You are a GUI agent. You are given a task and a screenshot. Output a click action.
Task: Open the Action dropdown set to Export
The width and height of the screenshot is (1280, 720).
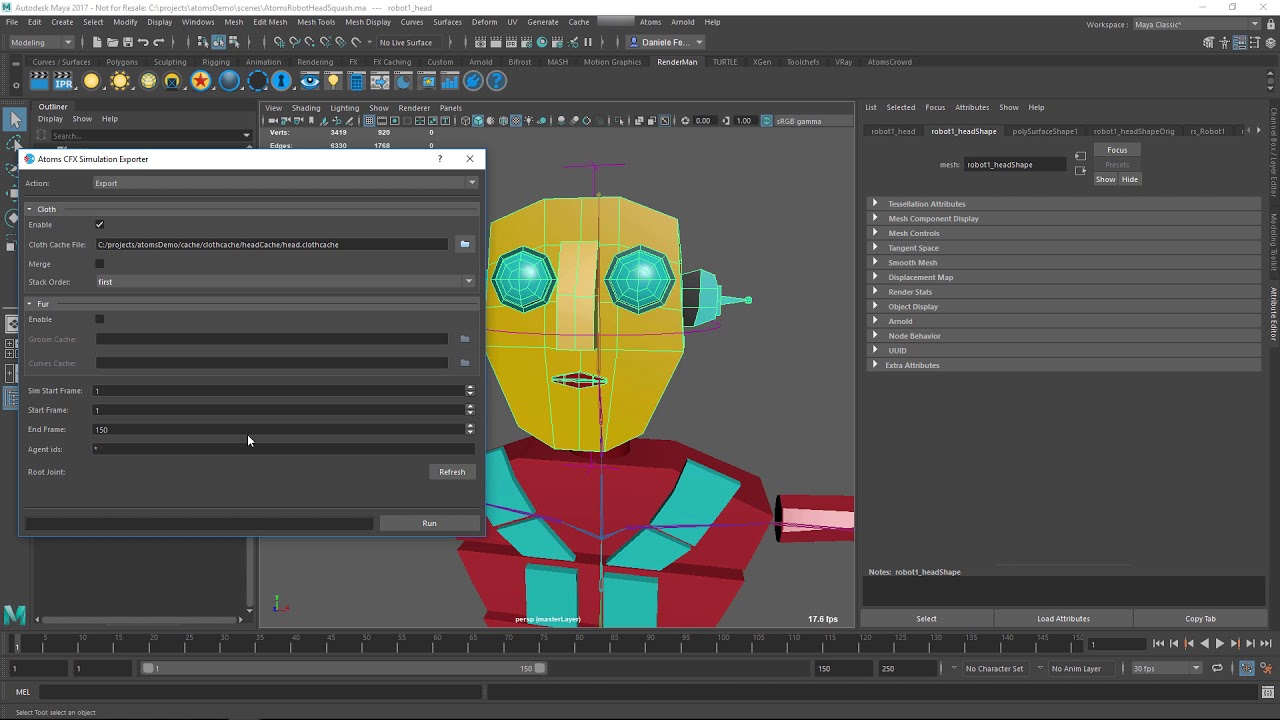click(285, 183)
